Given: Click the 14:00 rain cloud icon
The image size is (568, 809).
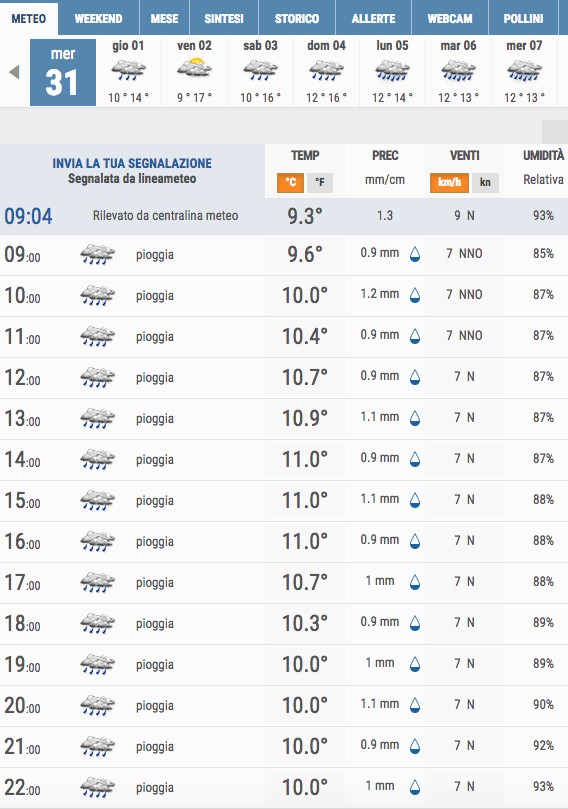Looking at the screenshot, I should pos(98,460).
